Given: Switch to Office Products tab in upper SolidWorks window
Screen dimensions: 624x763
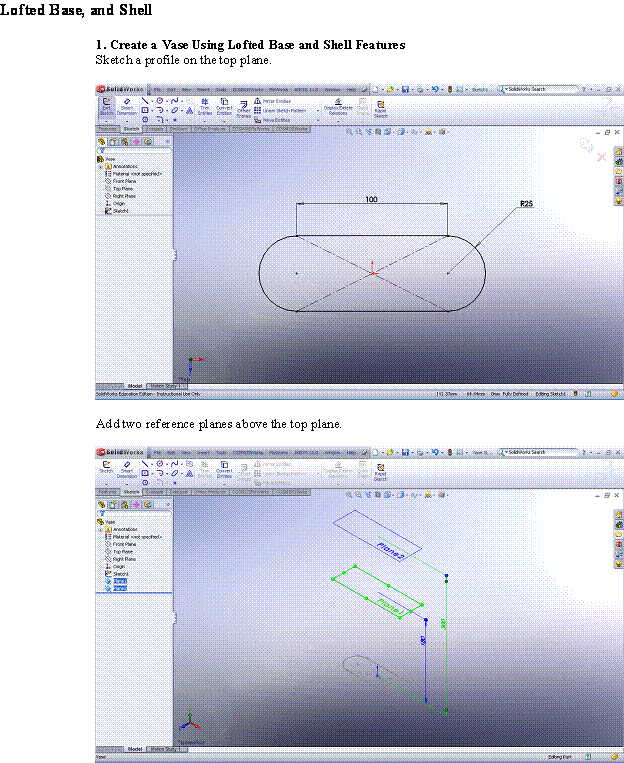Looking at the screenshot, I should click(210, 129).
